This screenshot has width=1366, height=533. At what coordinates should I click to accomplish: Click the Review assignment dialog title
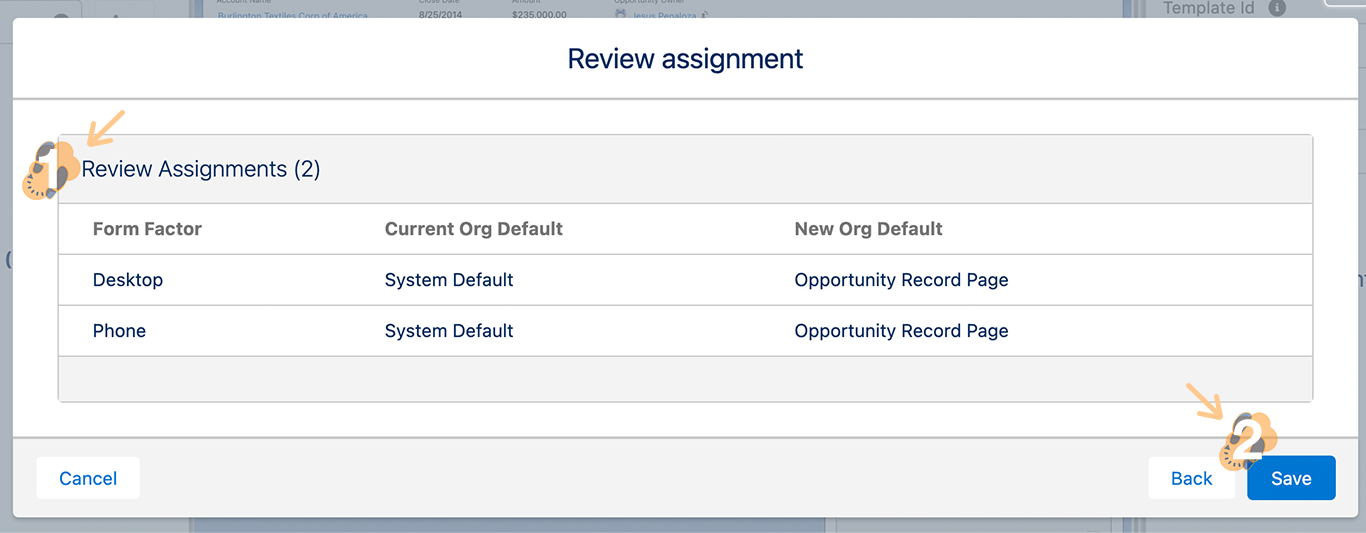click(685, 59)
